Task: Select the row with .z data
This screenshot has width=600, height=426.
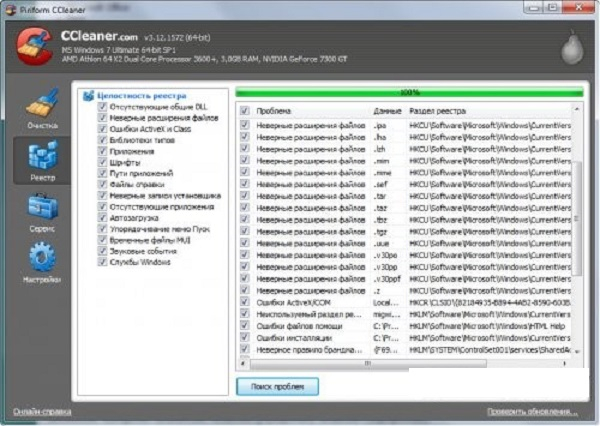Action: (x=405, y=291)
